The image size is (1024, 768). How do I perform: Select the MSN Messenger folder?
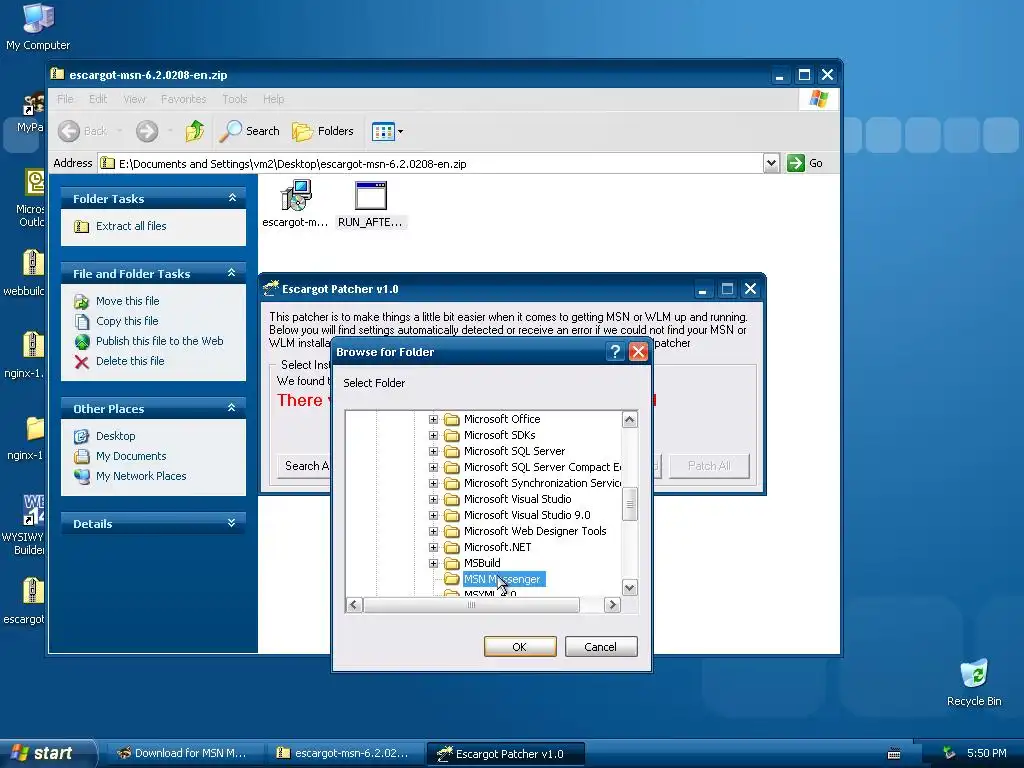502,579
